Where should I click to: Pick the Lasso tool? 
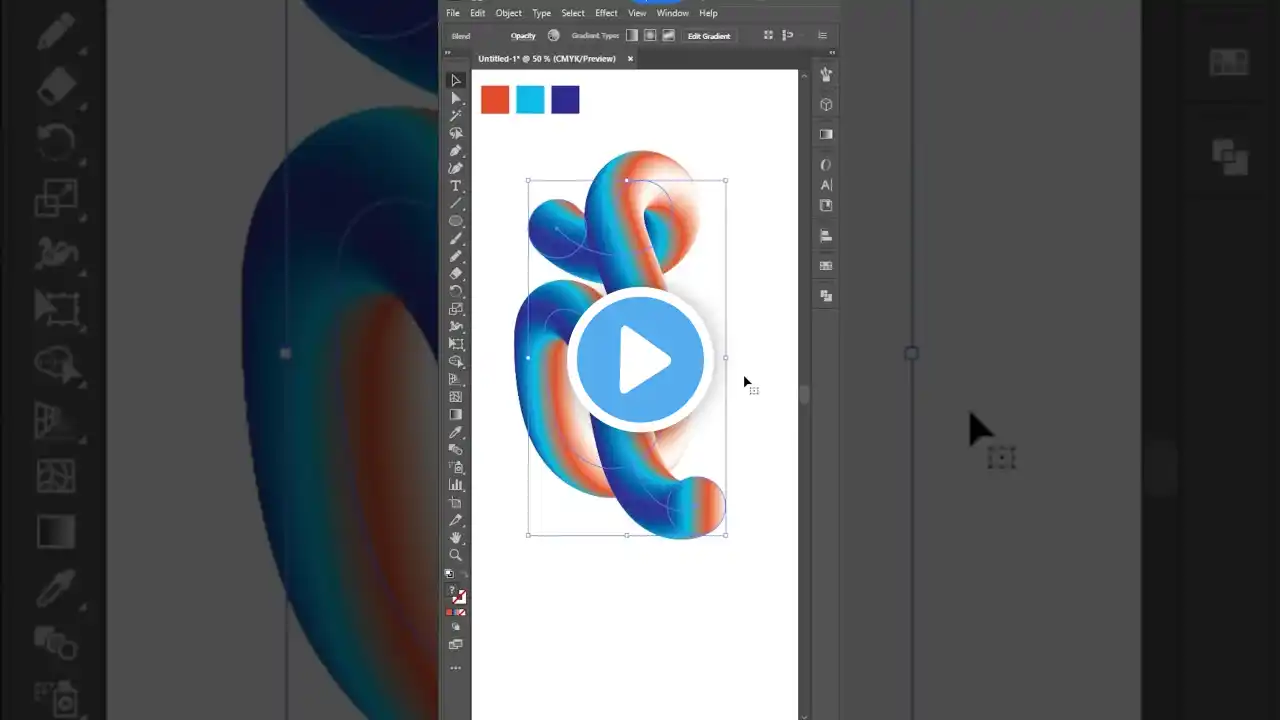[x=456, y=133]
